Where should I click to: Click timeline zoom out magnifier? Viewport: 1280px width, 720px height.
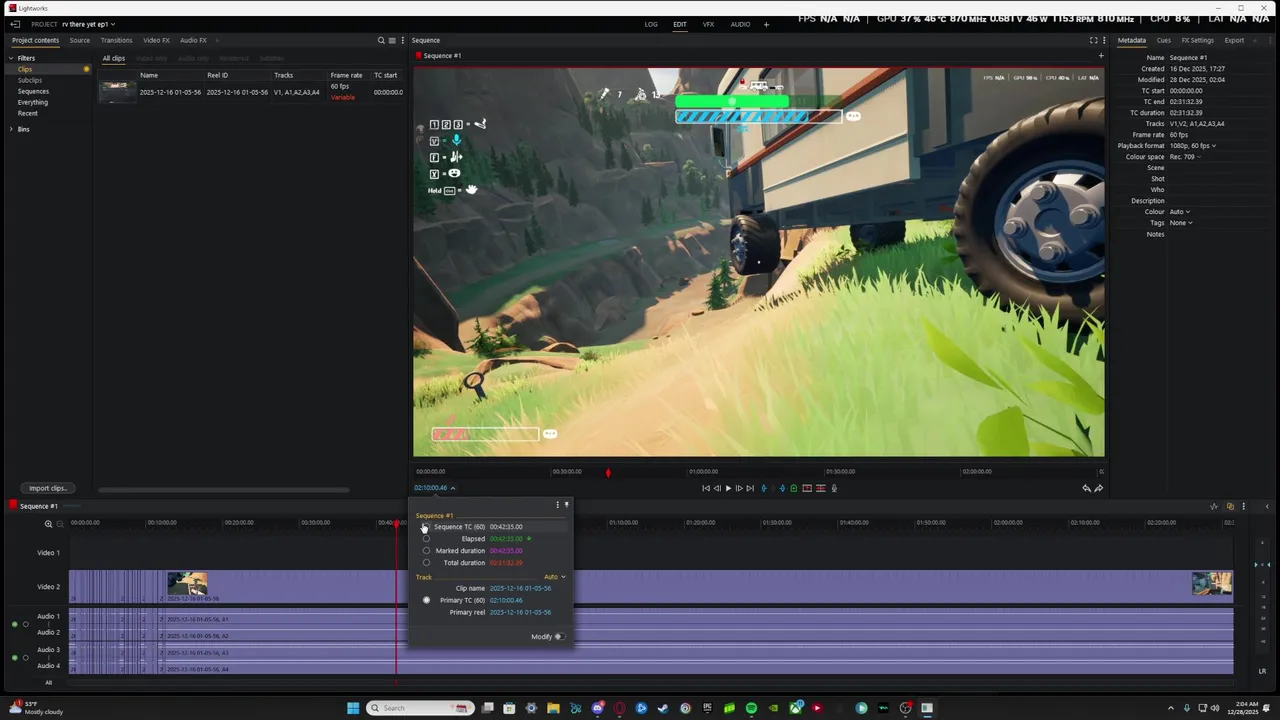(60, 524)
